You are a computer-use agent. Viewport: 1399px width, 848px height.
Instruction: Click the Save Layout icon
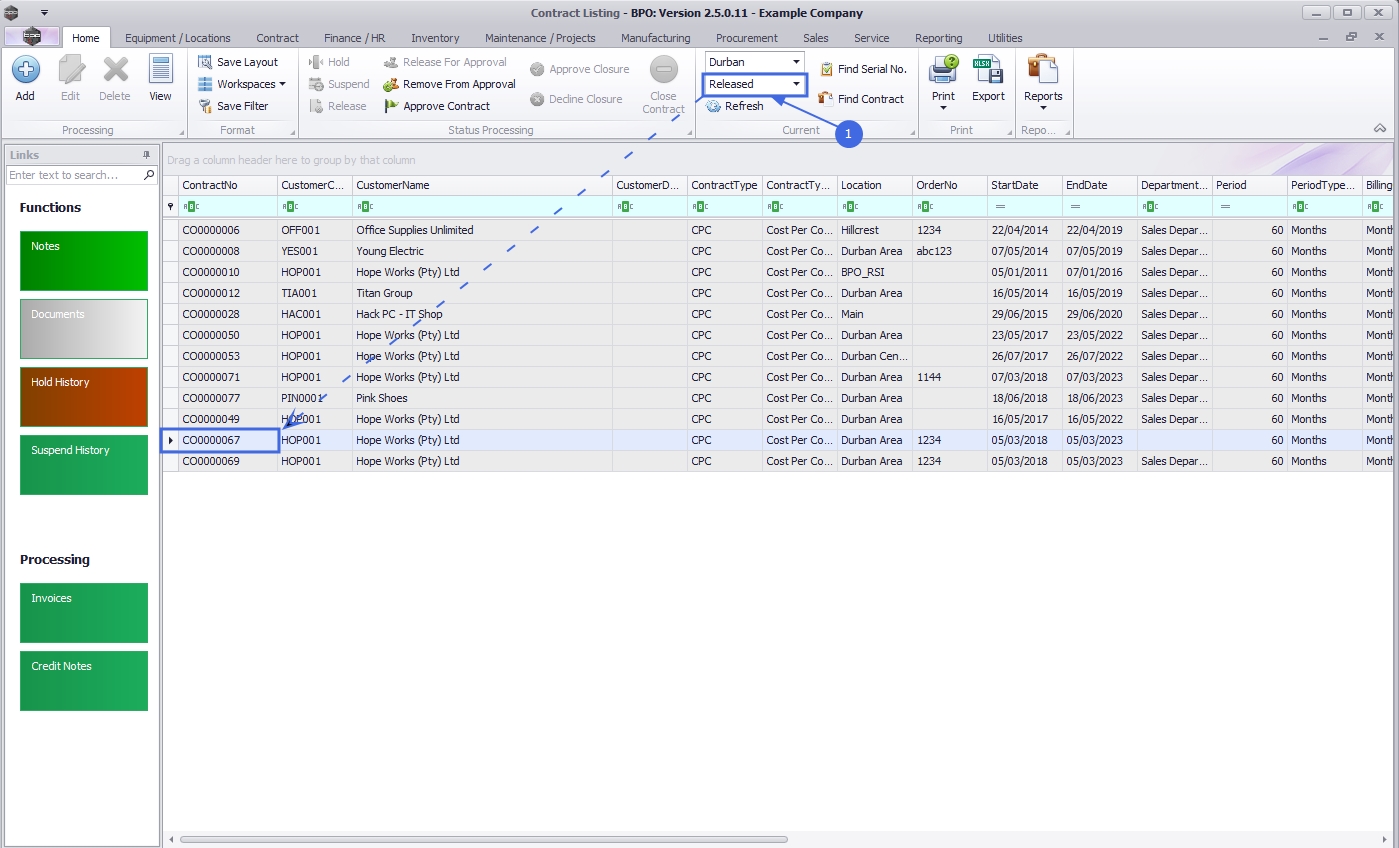point(205,62)
